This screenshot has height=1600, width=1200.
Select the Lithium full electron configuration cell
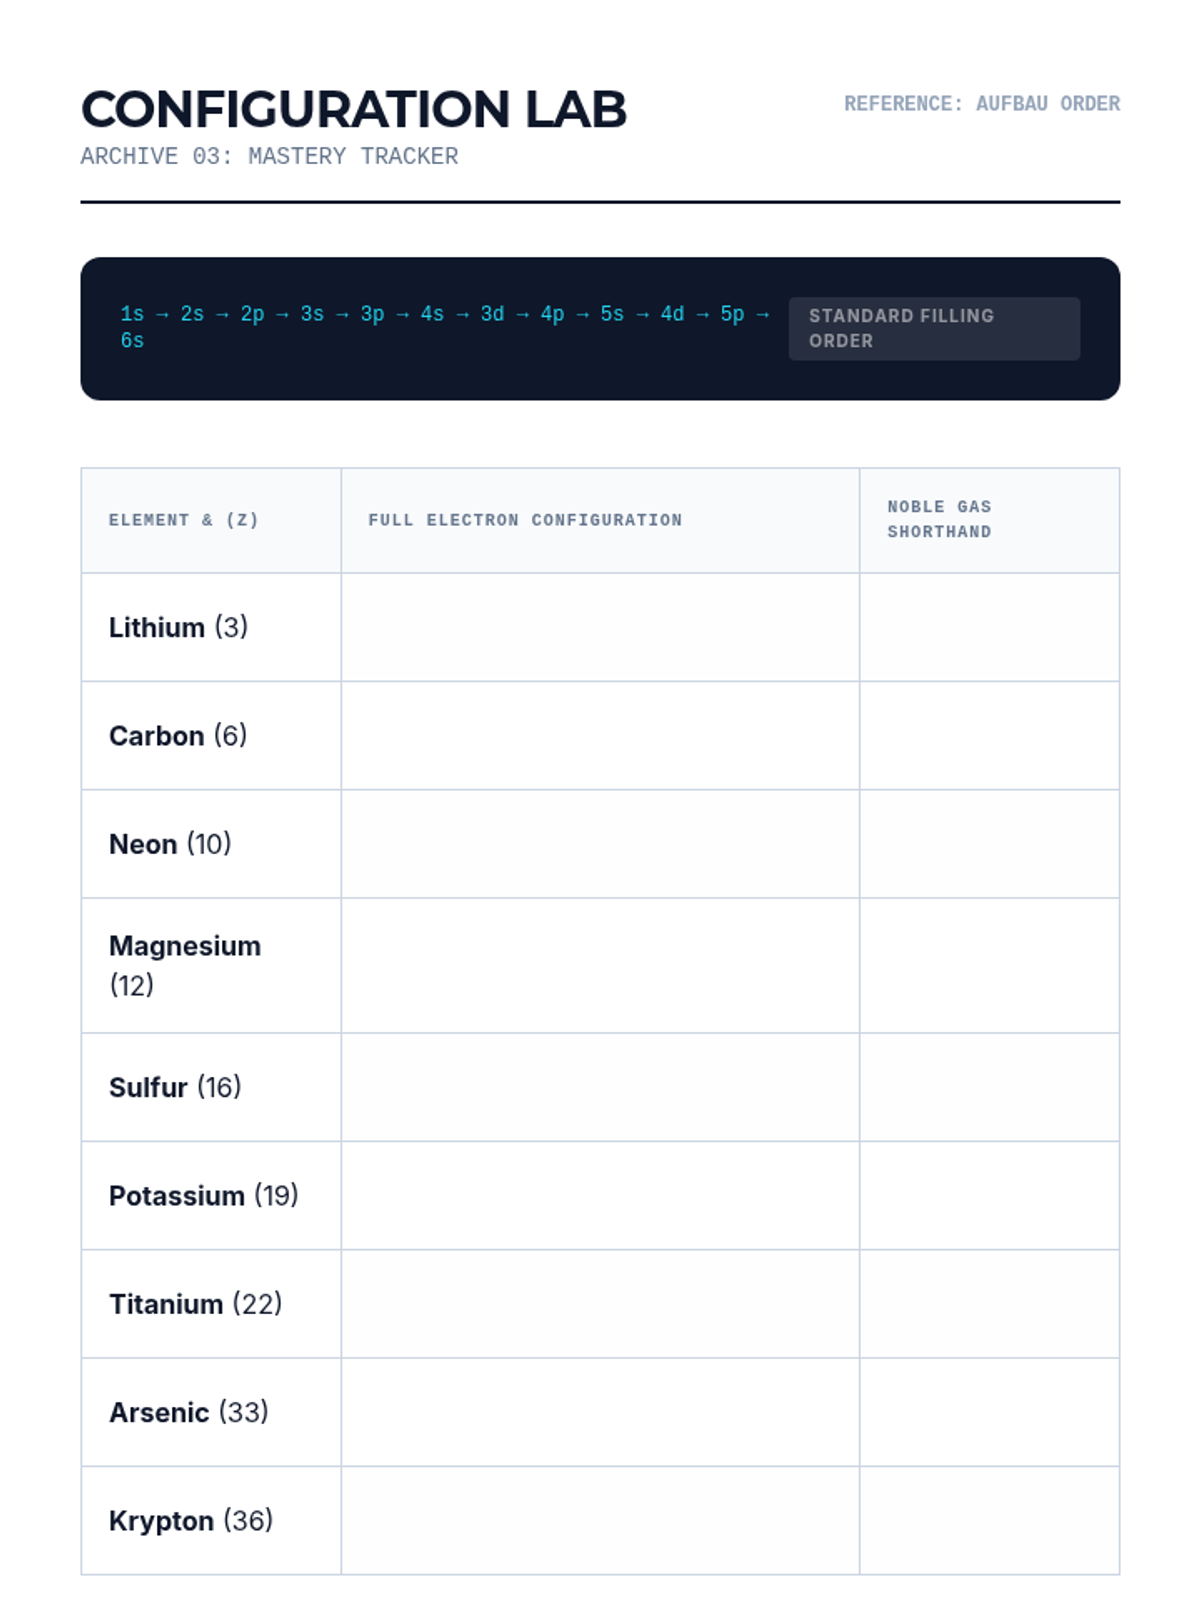tap(600, 627)
